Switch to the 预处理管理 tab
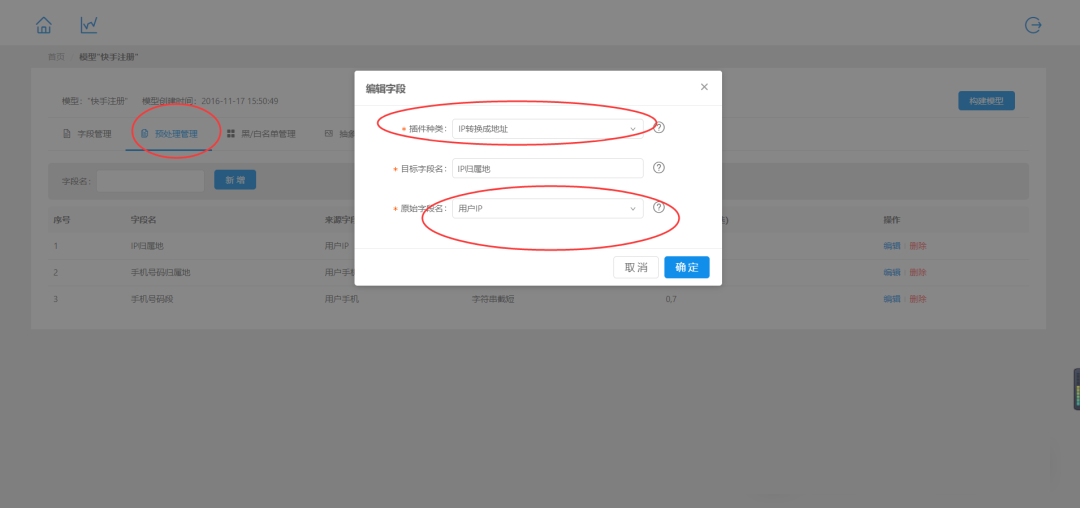 [169, 134]
